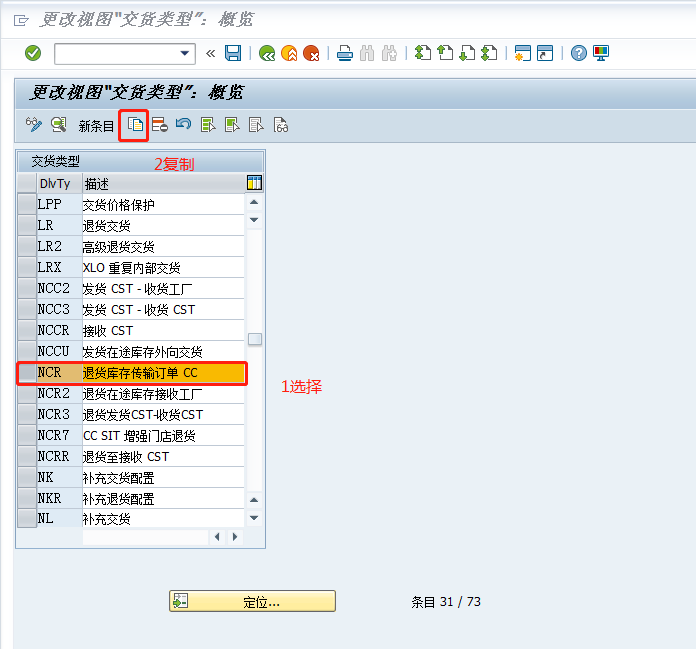The height and width of the screenshot is (649, 696).
Task: Click the window menu icon beside the title
Action: point(21,20)
